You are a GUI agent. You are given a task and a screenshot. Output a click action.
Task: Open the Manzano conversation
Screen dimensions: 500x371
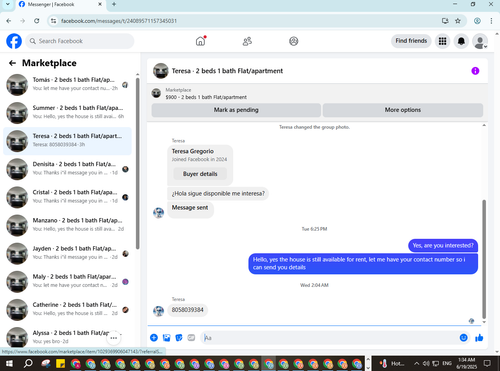pyautogui.click(x=67, y=225)
